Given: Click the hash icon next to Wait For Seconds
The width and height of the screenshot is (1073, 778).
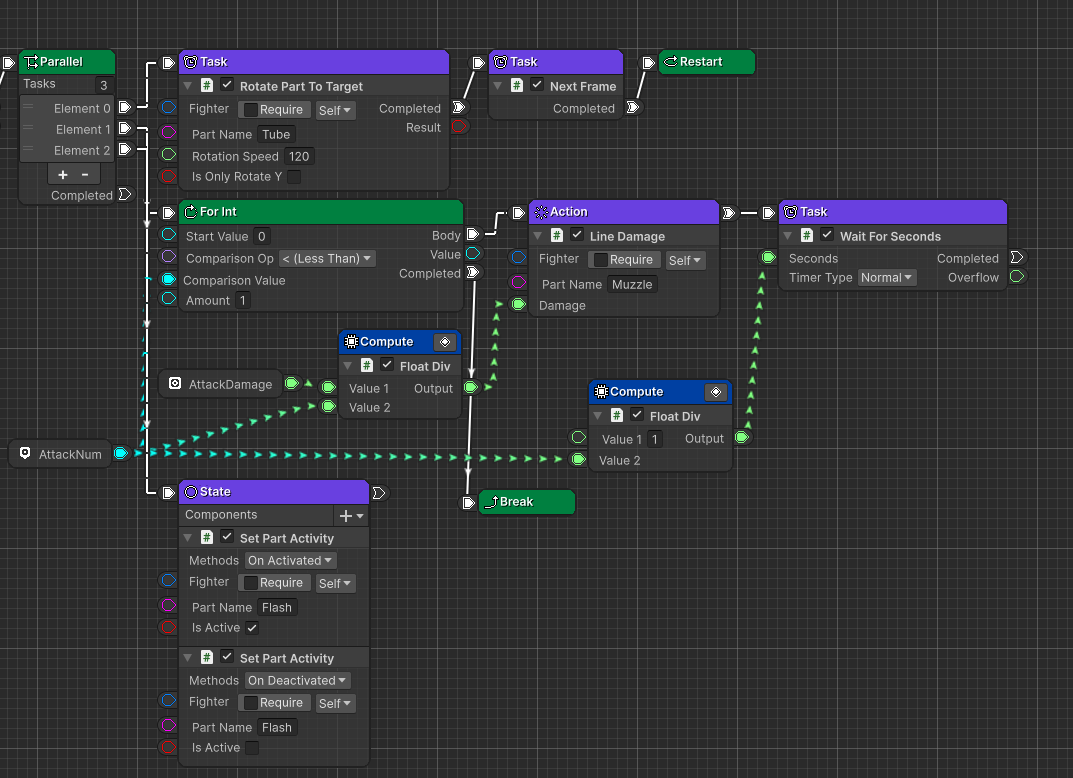Looking at the screenshot, I should pos(807,236).
